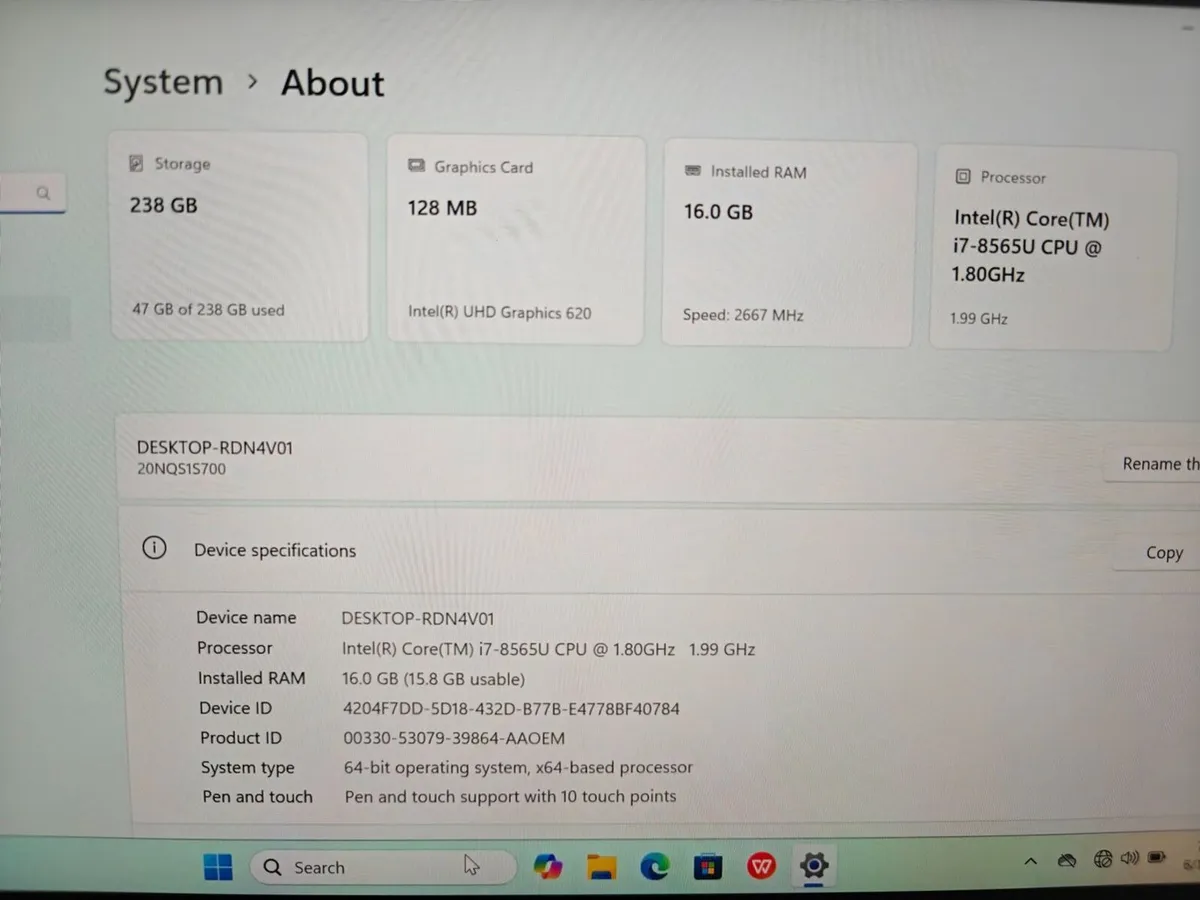Click the info icon beside Device specifications

[x=153, y=548]
